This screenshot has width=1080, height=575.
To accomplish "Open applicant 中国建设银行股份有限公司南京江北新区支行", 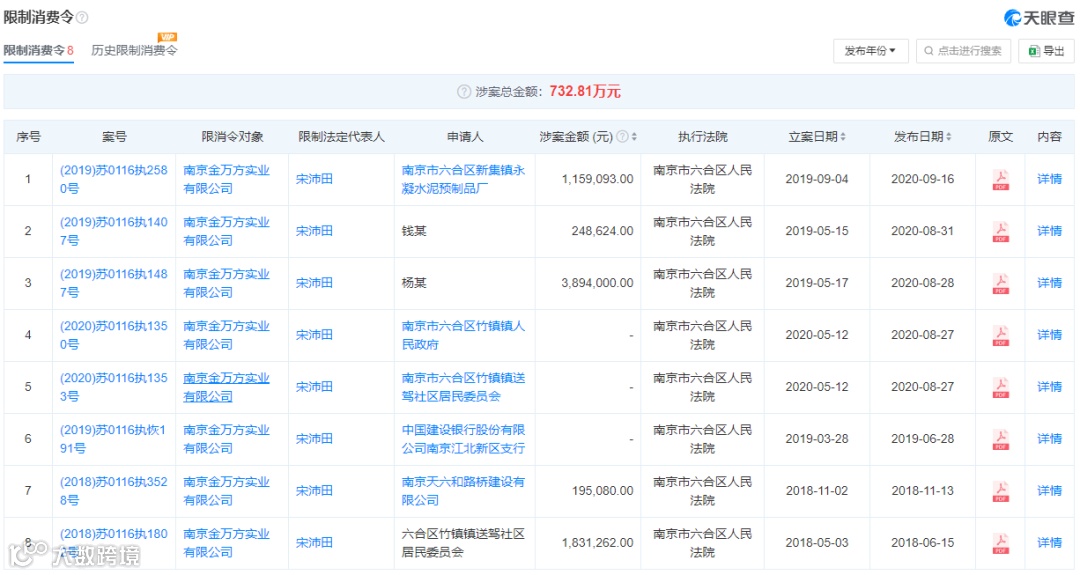I will pyautogui.click(x=464, y=439).
